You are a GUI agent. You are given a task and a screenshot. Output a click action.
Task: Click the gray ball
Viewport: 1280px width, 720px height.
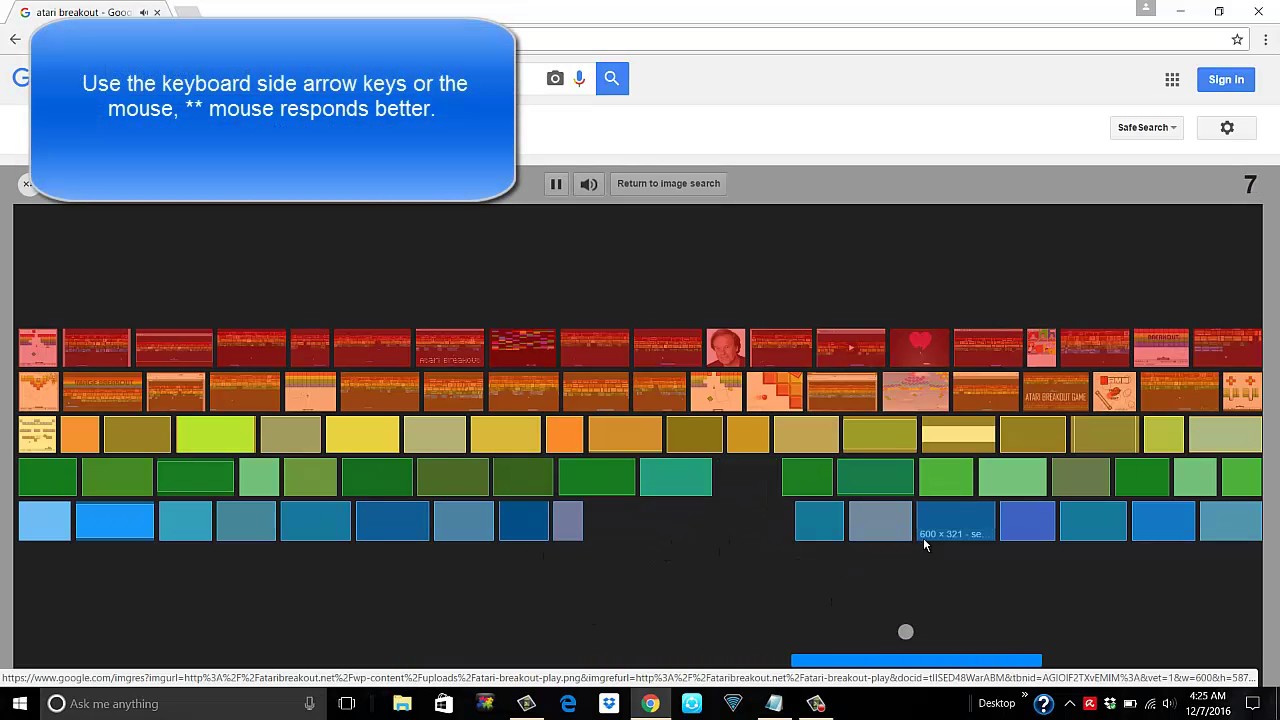click(x=906, y=632)
